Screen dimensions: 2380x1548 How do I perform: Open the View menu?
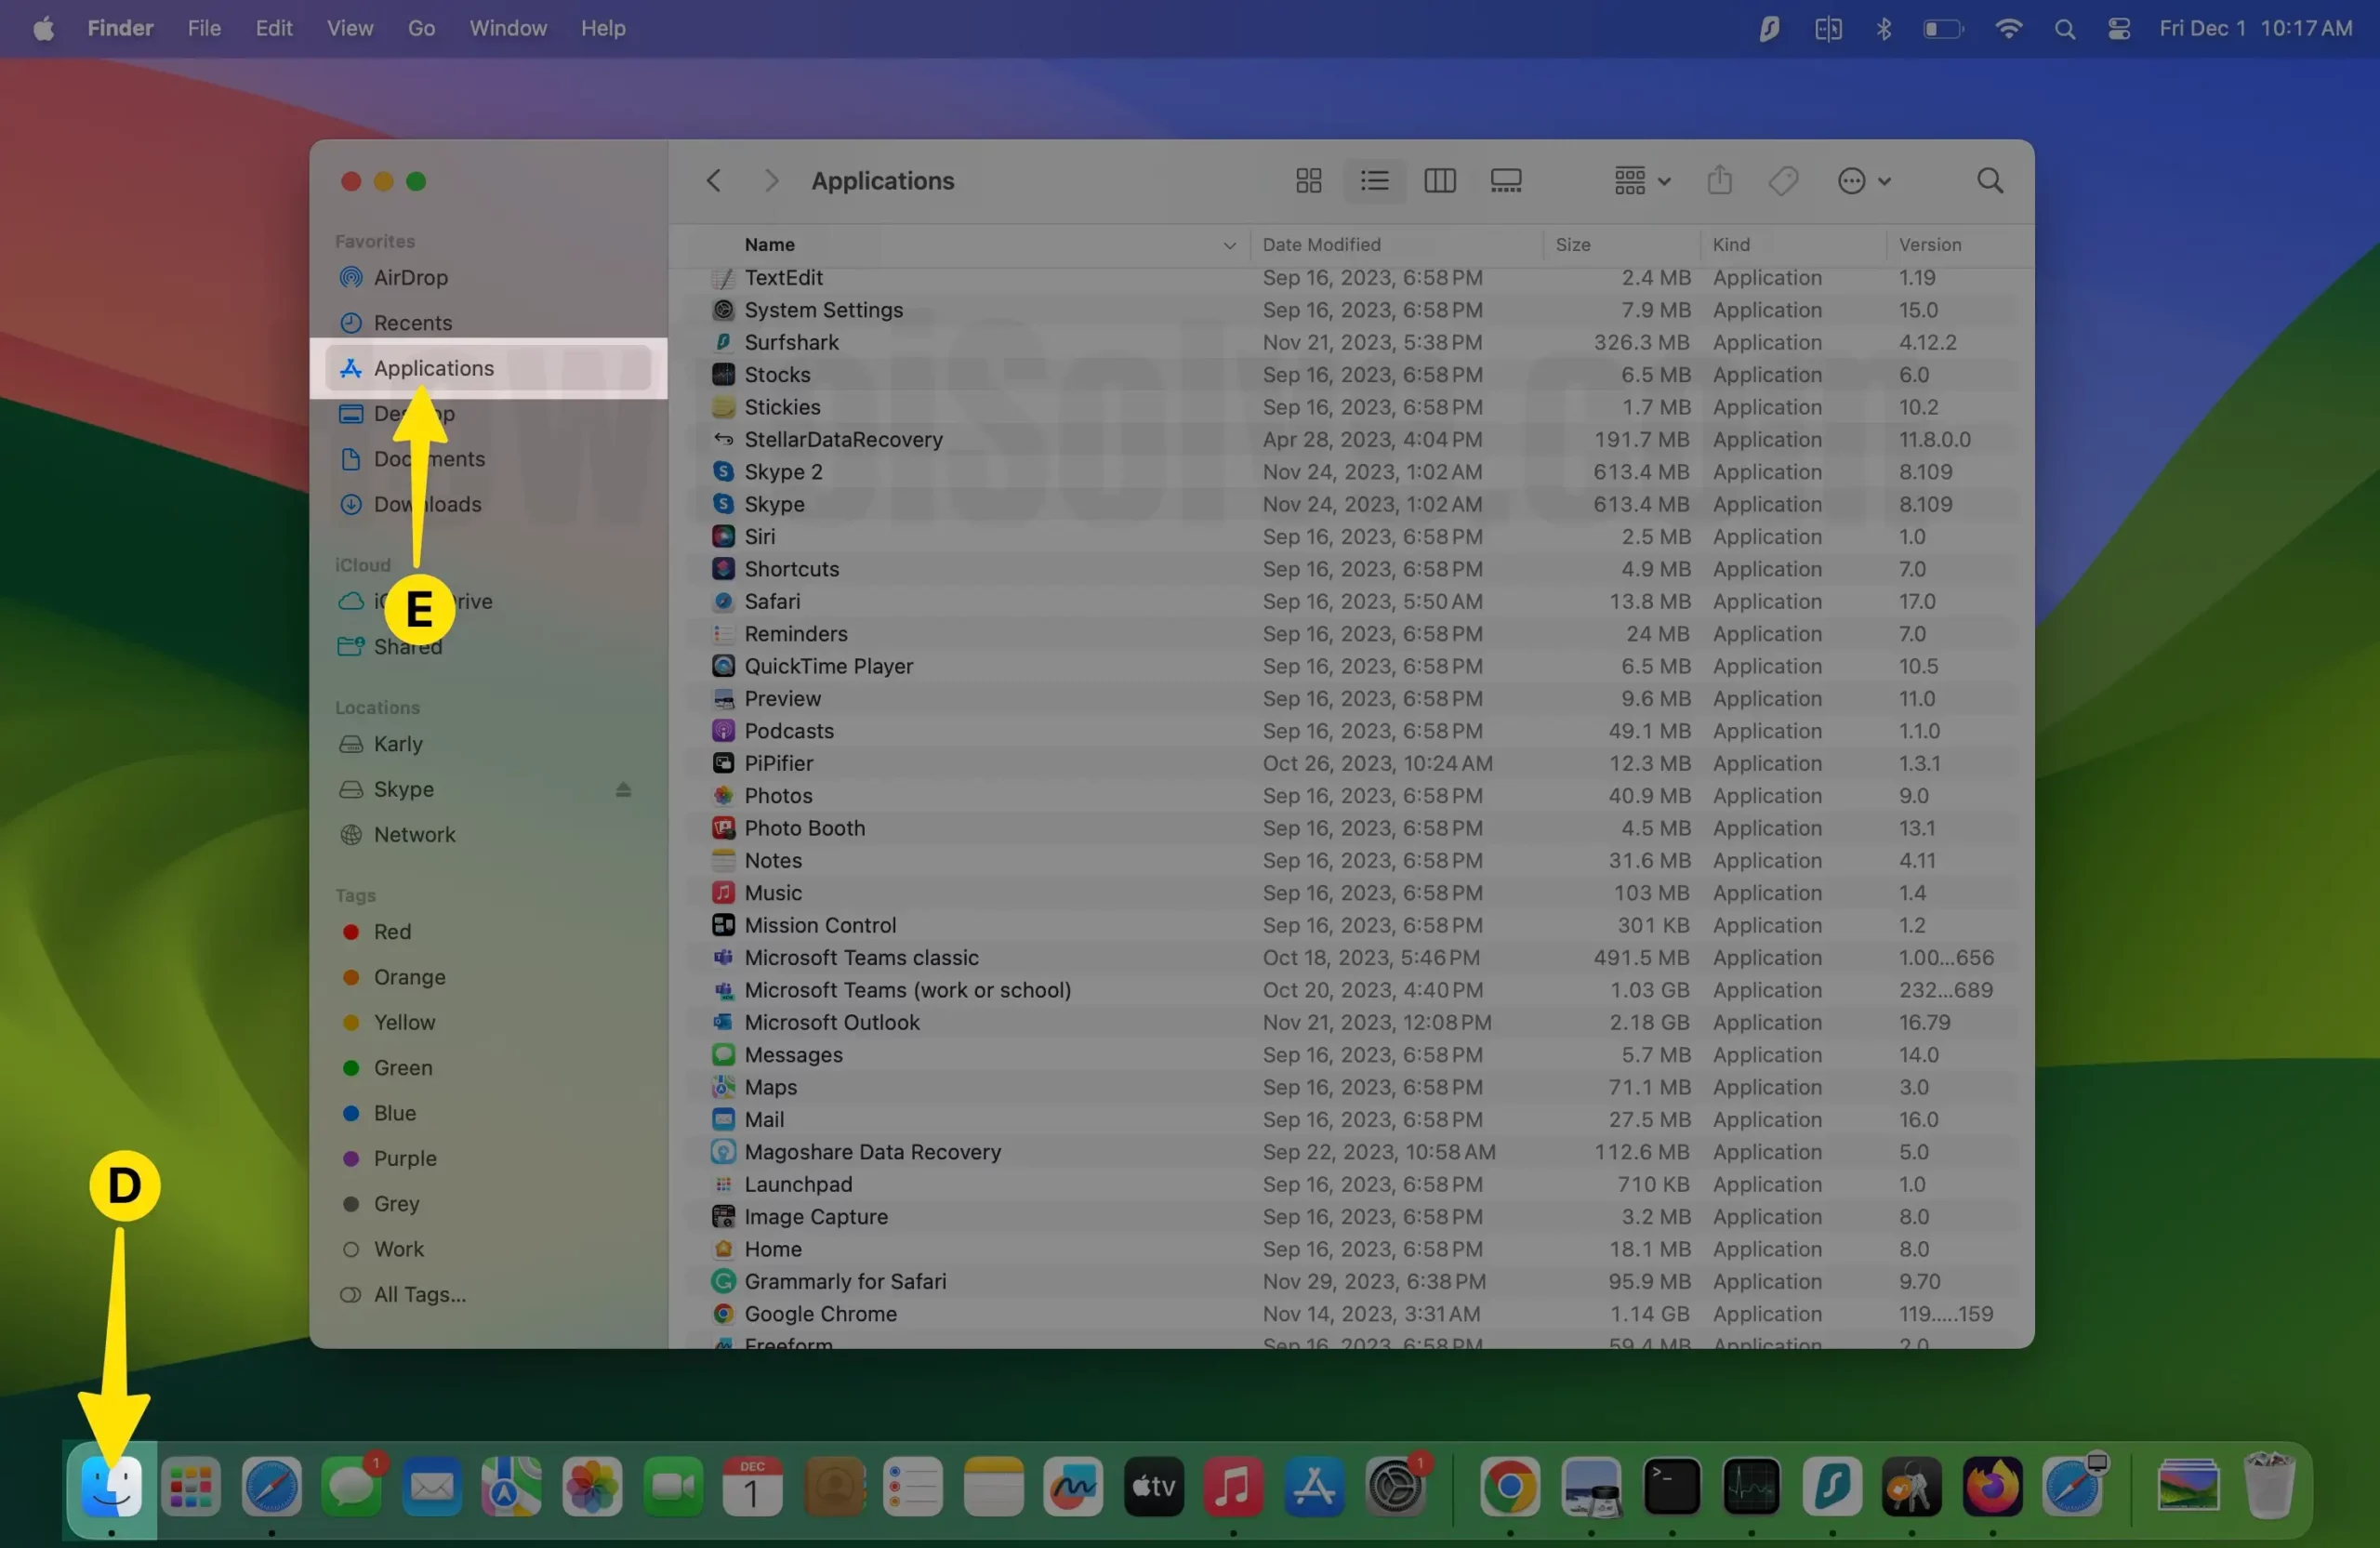(x=350, y=28)
